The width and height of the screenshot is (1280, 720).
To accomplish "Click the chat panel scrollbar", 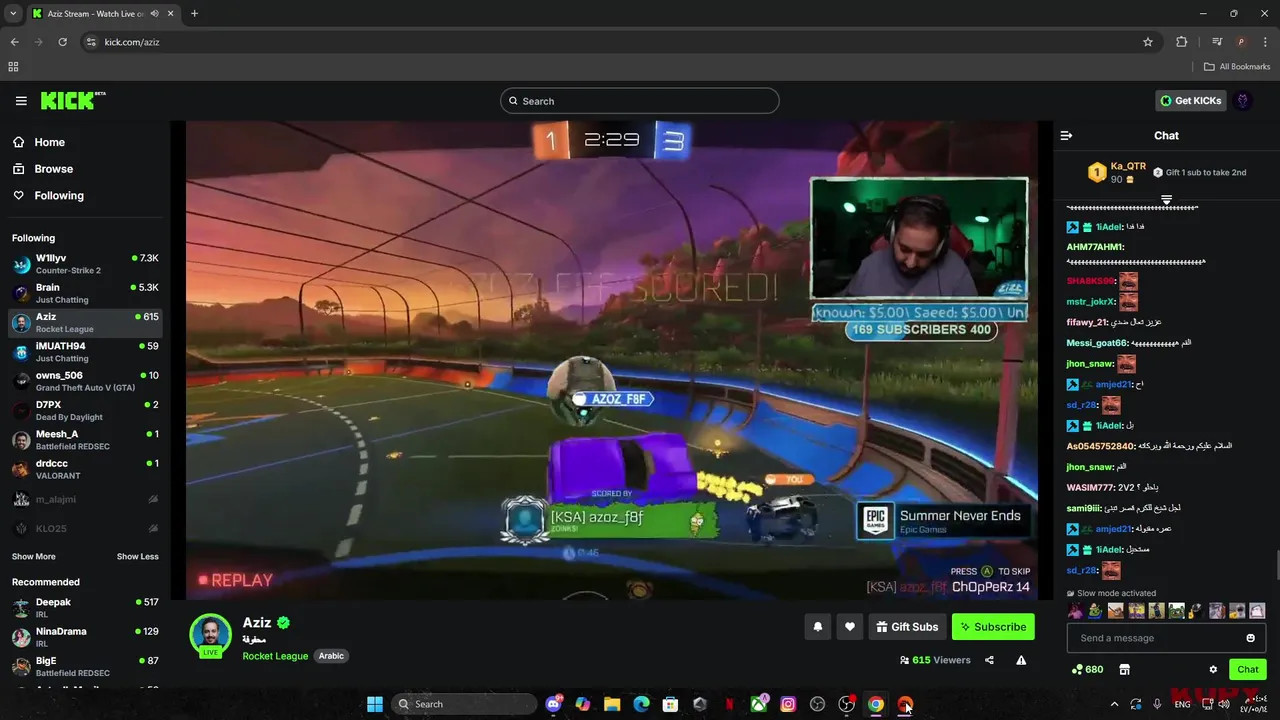I will pos(1277,565).
